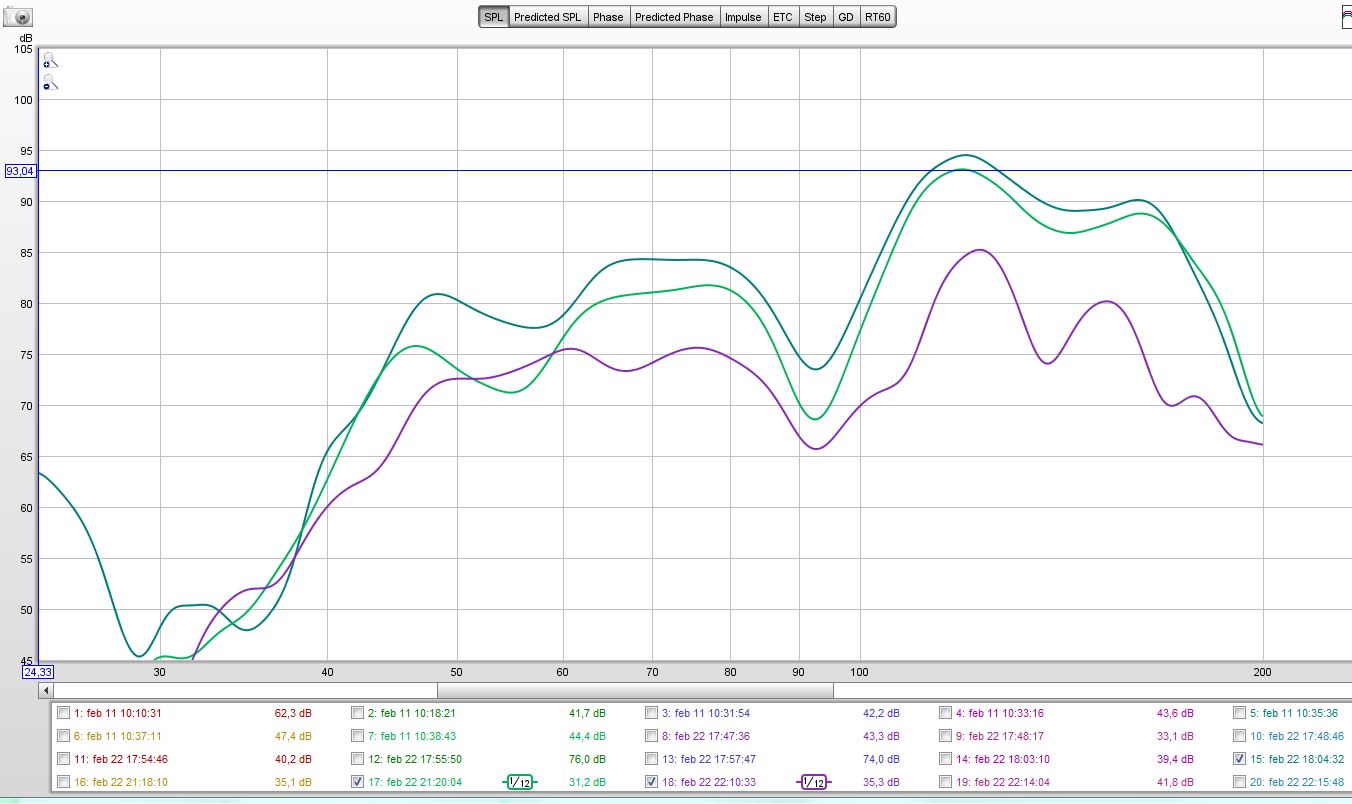Uncheck measurement 17: feb 22 21:20:04

click(358, 782)
